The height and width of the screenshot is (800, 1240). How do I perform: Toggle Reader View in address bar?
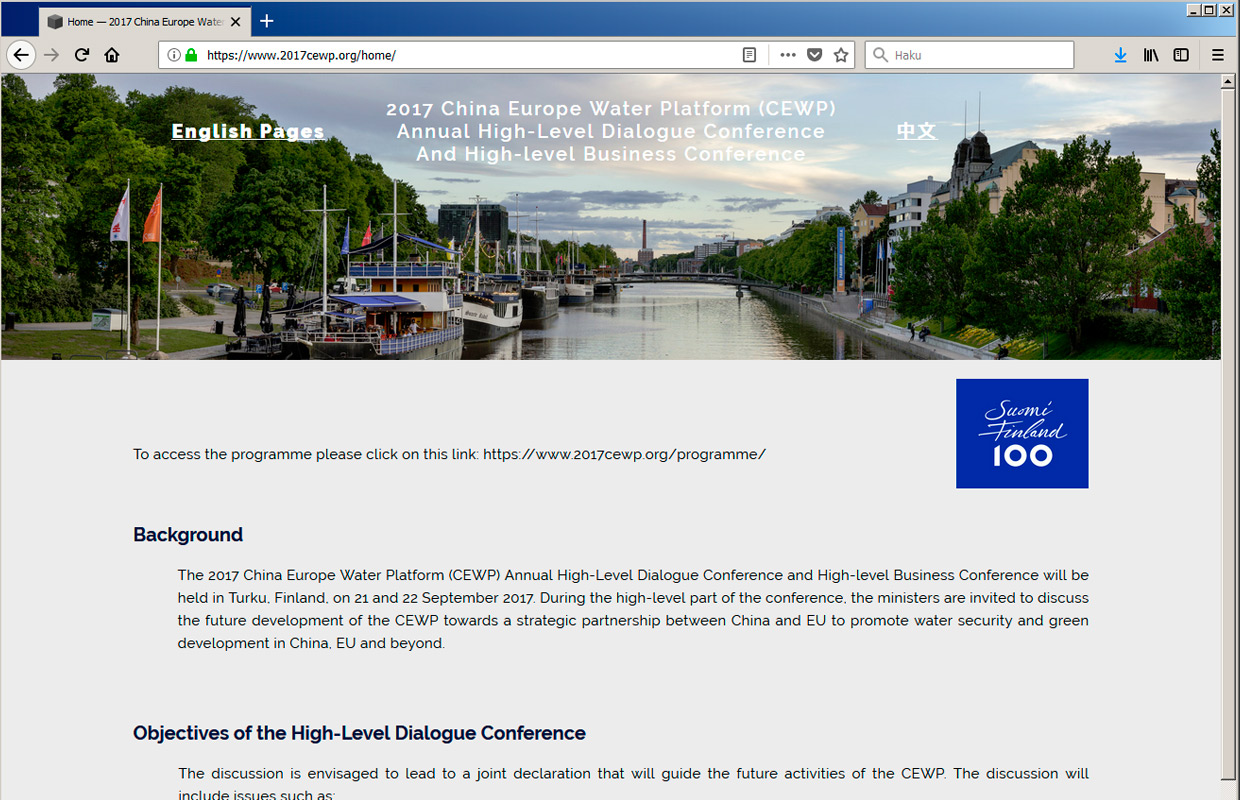point(749,55)
